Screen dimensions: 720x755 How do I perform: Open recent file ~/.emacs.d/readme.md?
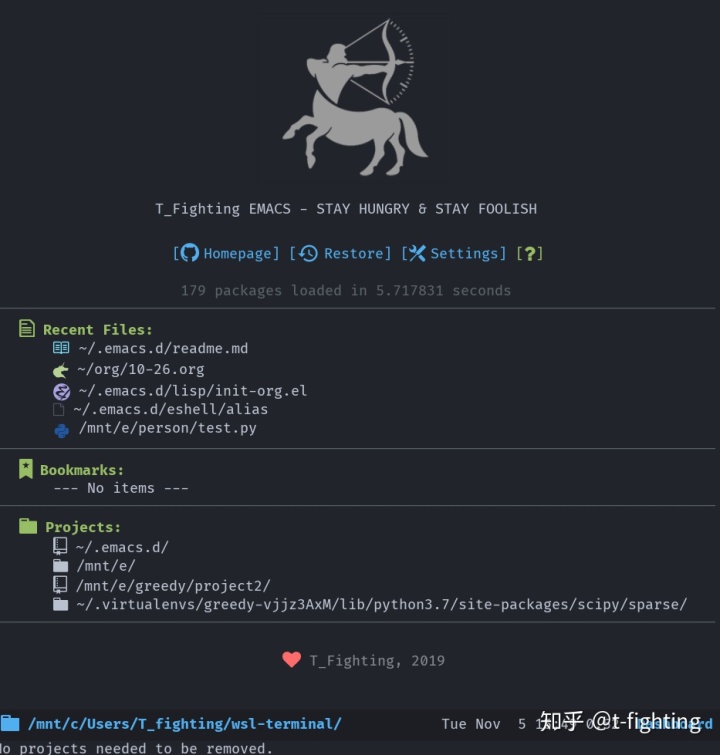click(163, 348)
